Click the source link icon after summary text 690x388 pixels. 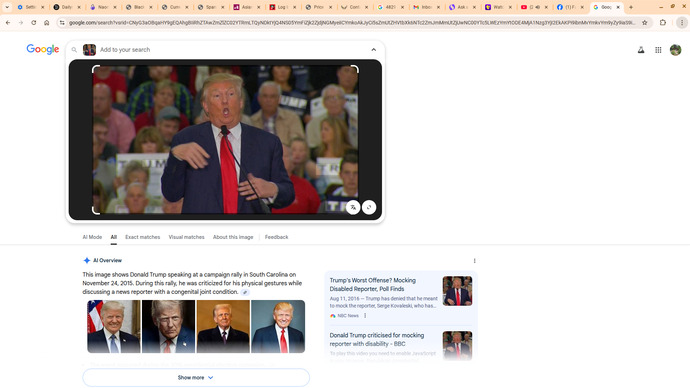coord(245,292)
